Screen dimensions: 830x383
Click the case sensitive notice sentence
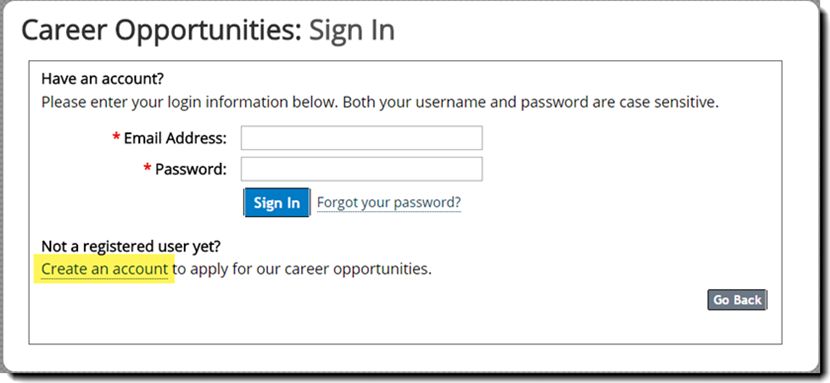tap(531, 102)
